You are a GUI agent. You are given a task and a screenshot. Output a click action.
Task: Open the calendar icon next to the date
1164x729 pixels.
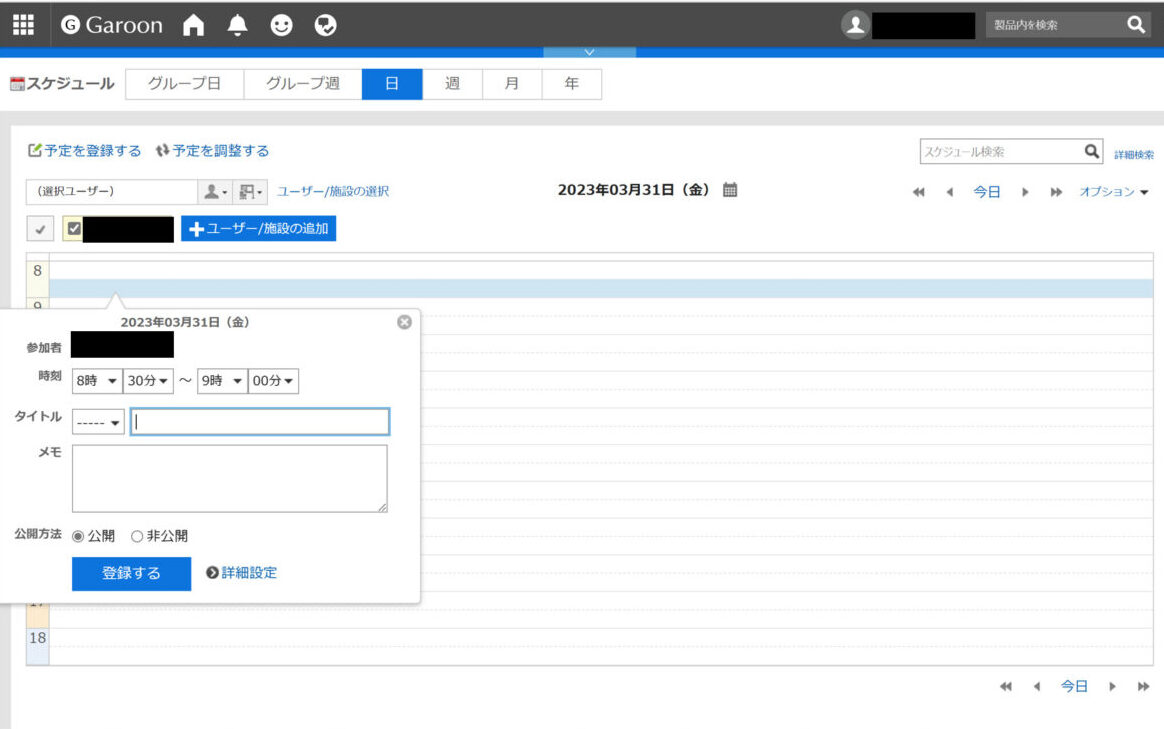click(729, 190)
